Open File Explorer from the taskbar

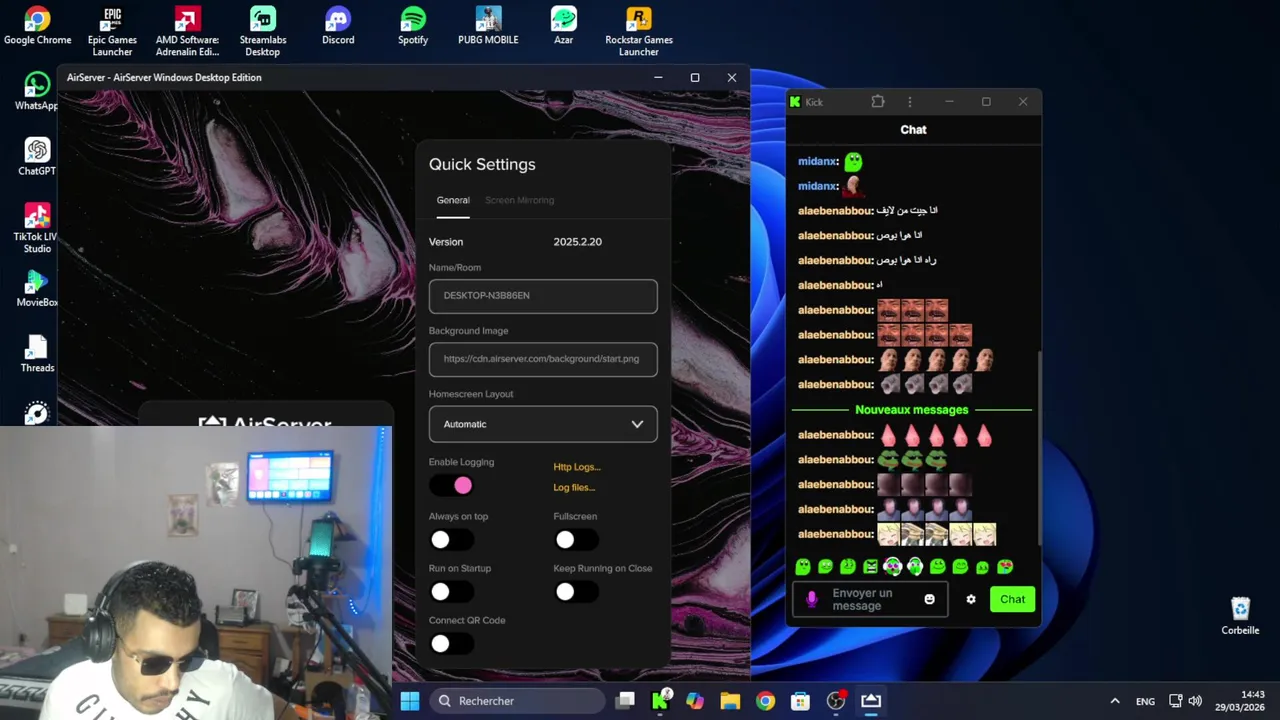730,701
